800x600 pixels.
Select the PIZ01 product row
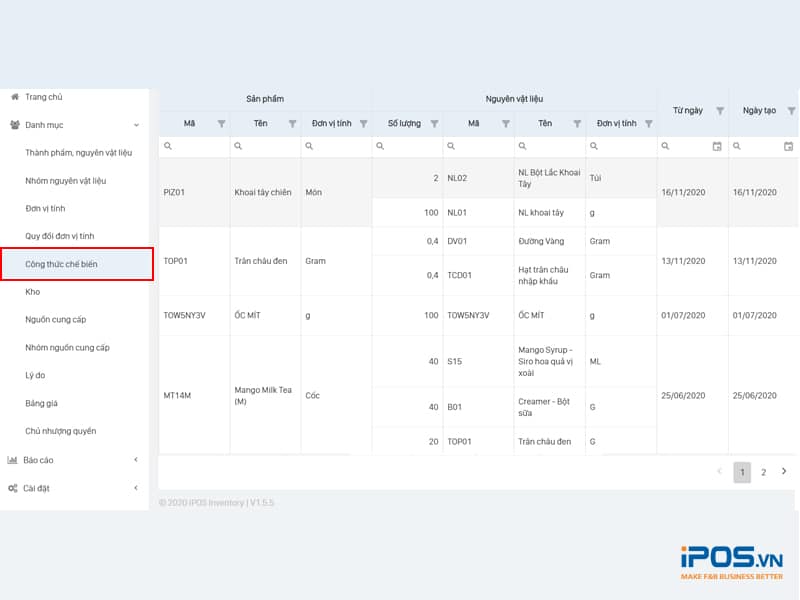(x=175, y=192)
